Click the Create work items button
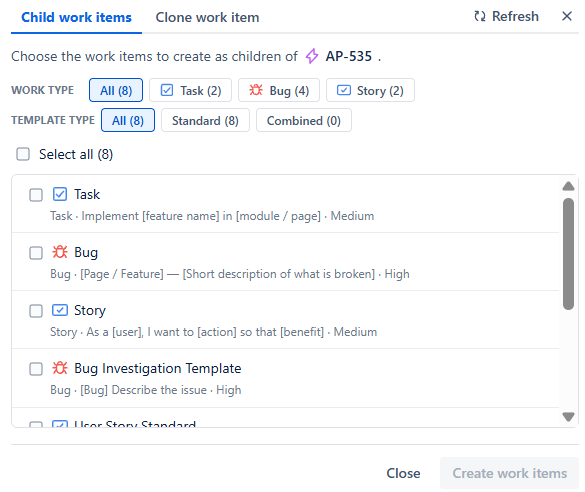 coord(509,473)
